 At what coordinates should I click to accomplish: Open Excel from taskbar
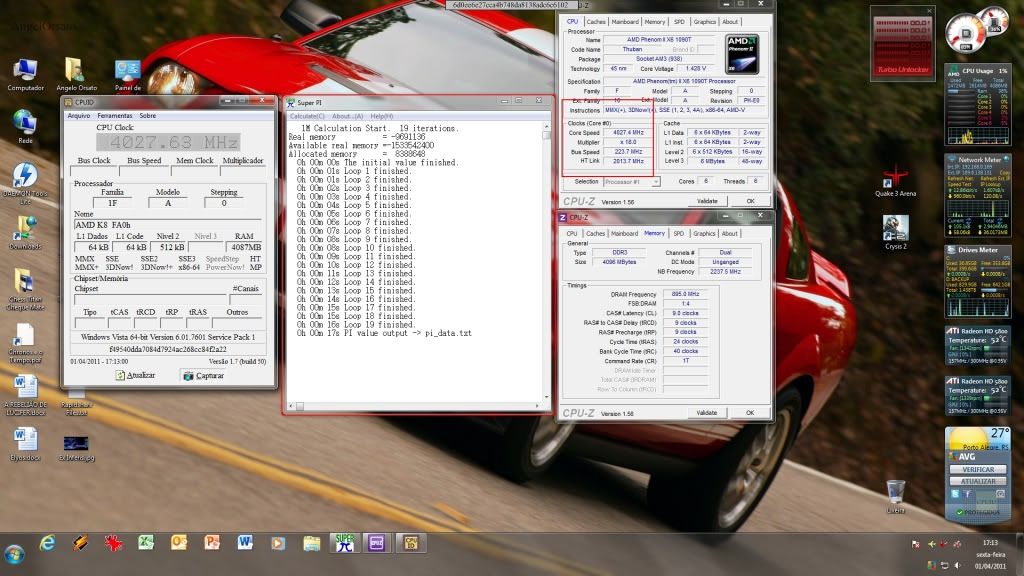(x=146, y=543)
